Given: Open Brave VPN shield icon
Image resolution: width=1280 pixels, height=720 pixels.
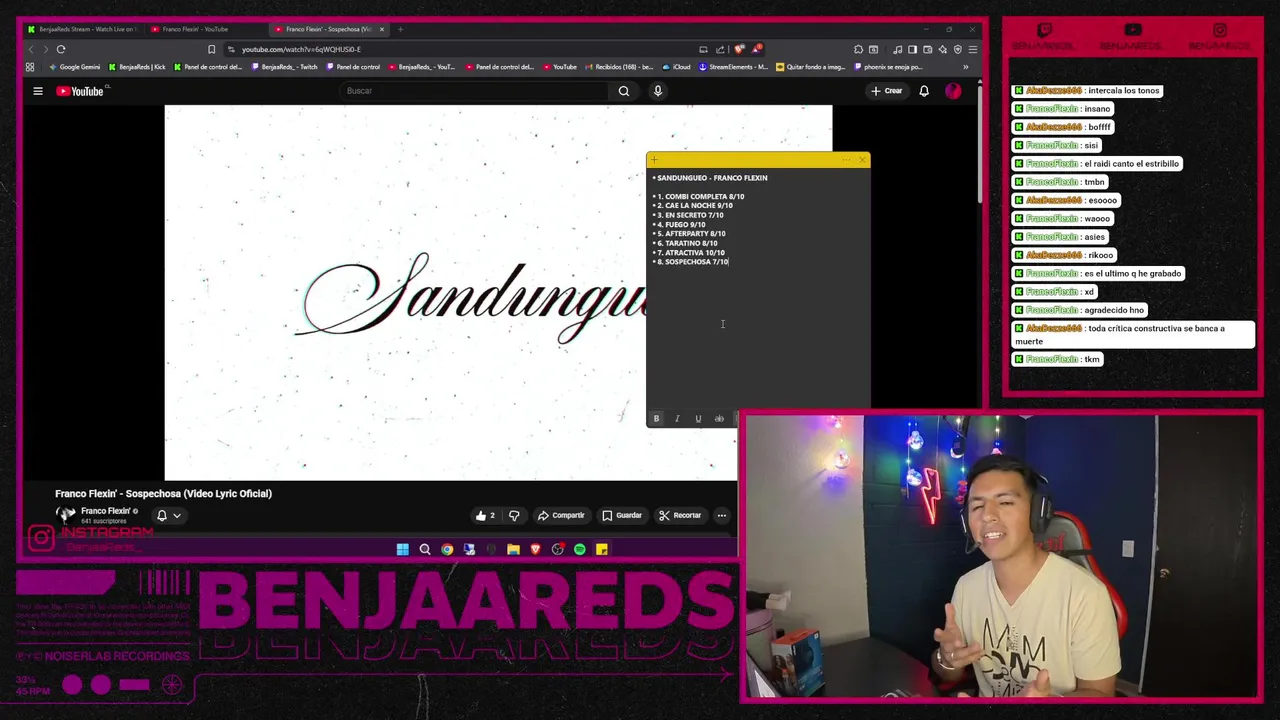Looking at the screenshot, I should pyautogui.click(x=958, y=49).
